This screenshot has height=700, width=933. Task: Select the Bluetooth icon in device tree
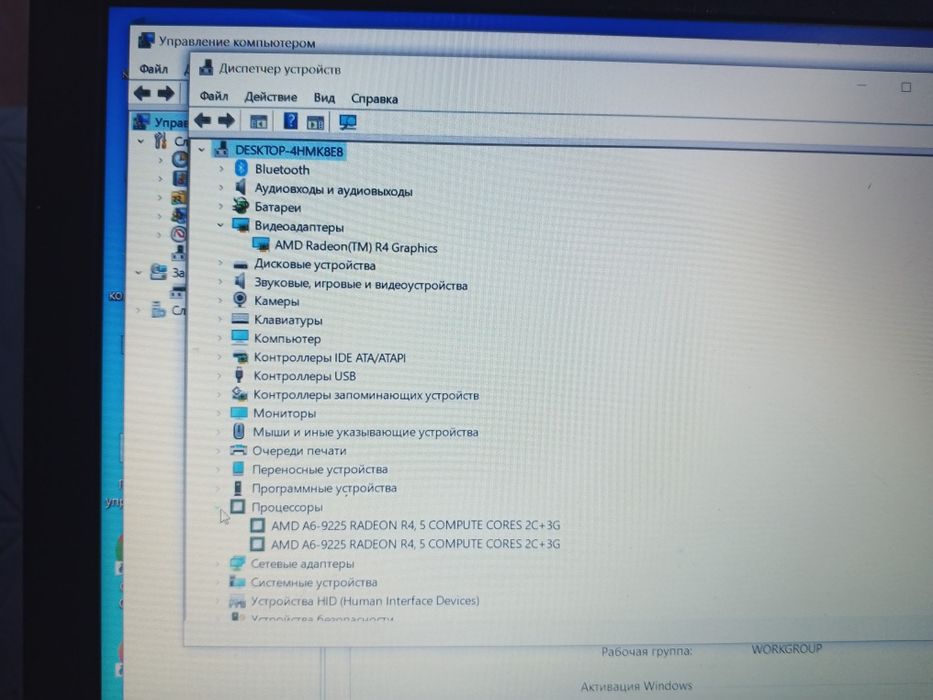[x=241, y=168]
